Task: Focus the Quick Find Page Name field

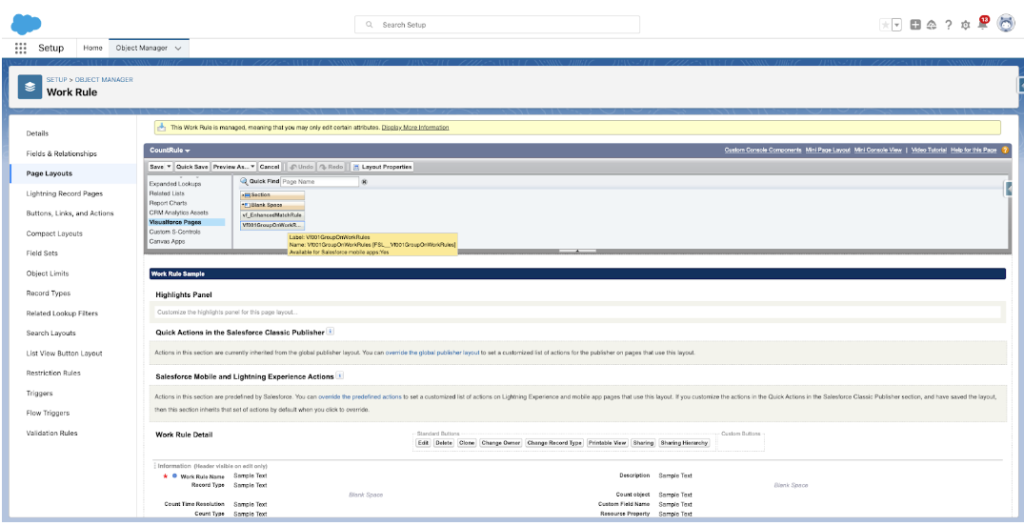Action: tap(319, 182)
